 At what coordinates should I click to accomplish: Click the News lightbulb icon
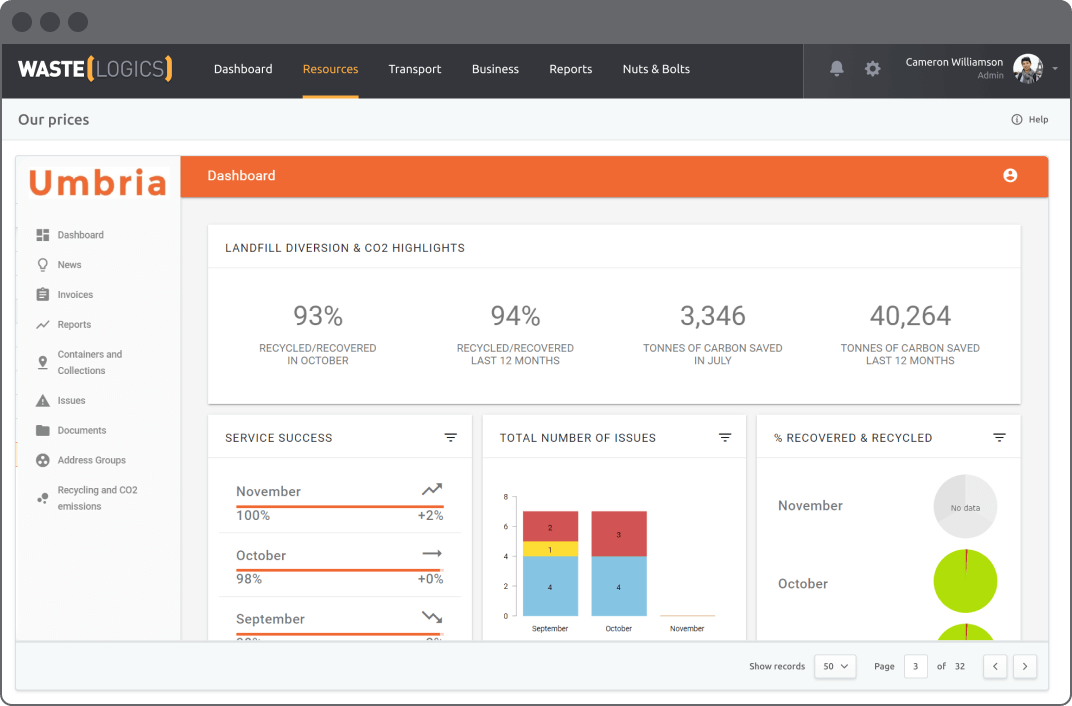(43, 265)
